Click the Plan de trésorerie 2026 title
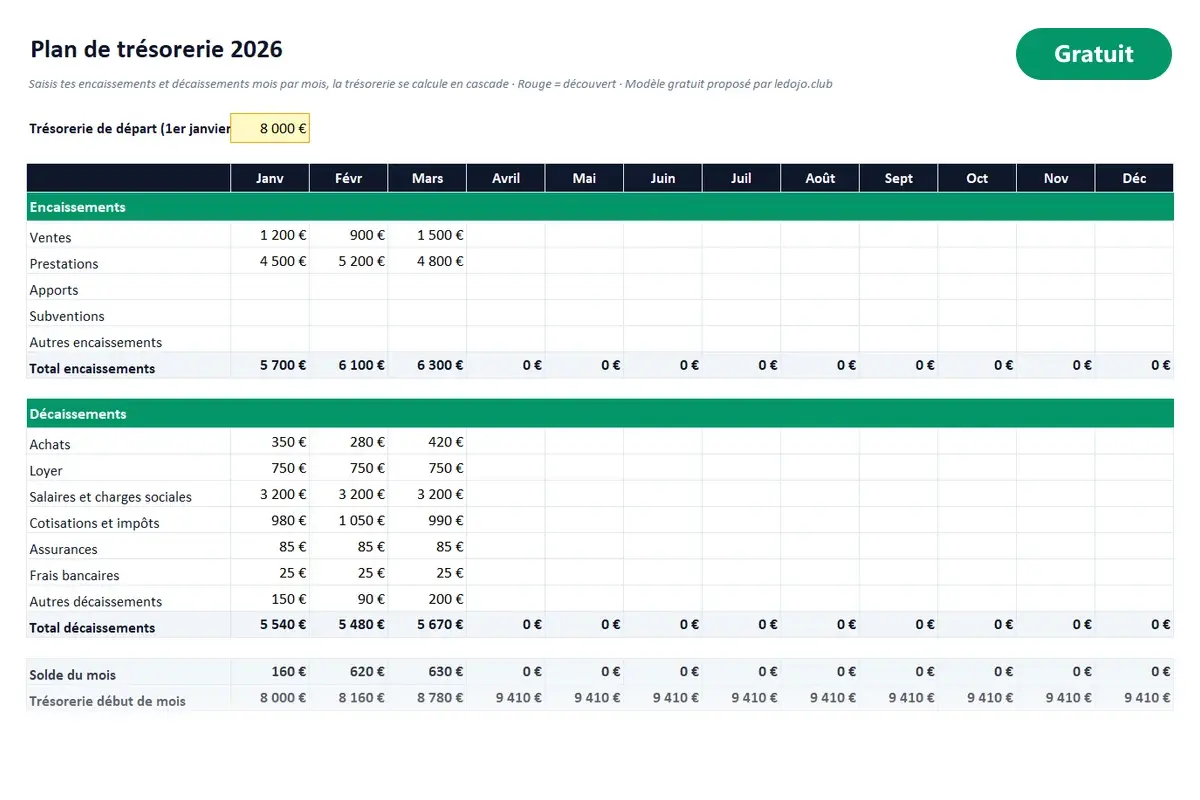The image size is (1200, 800). (x=156, y=49)
